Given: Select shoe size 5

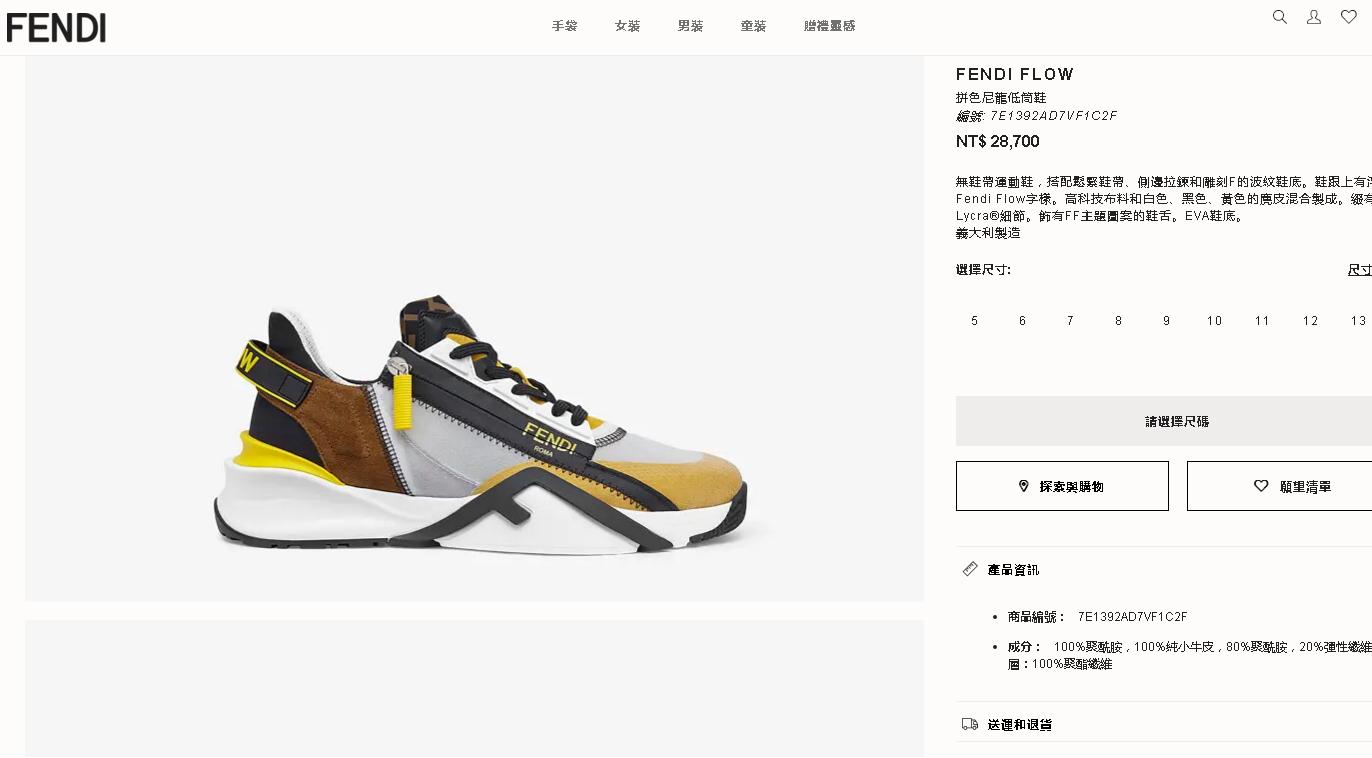Looking at the screenshot, I should 975,321.
